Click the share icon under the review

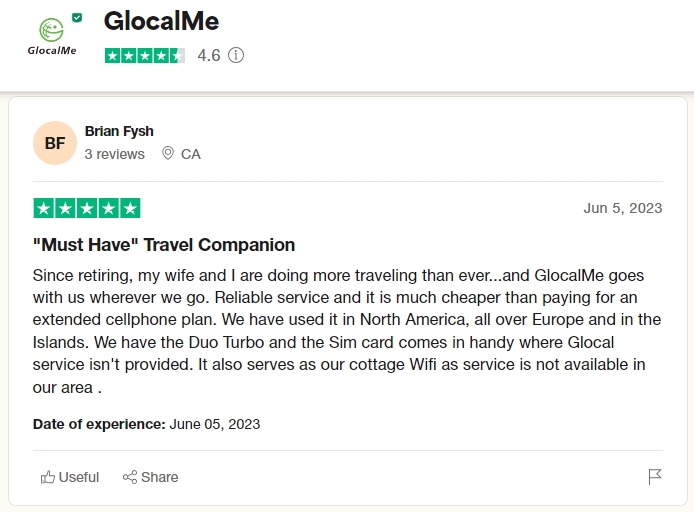click(x=130, y=477)
